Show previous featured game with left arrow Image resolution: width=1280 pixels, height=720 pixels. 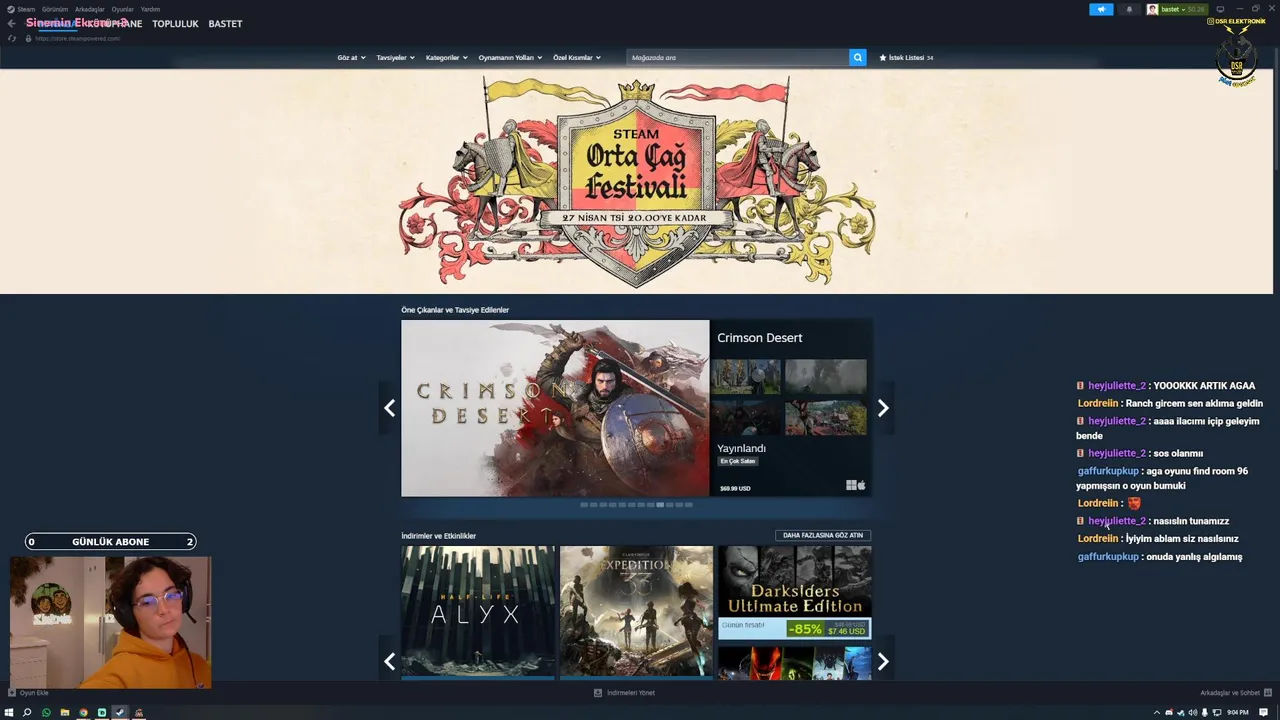pos(389,408)
